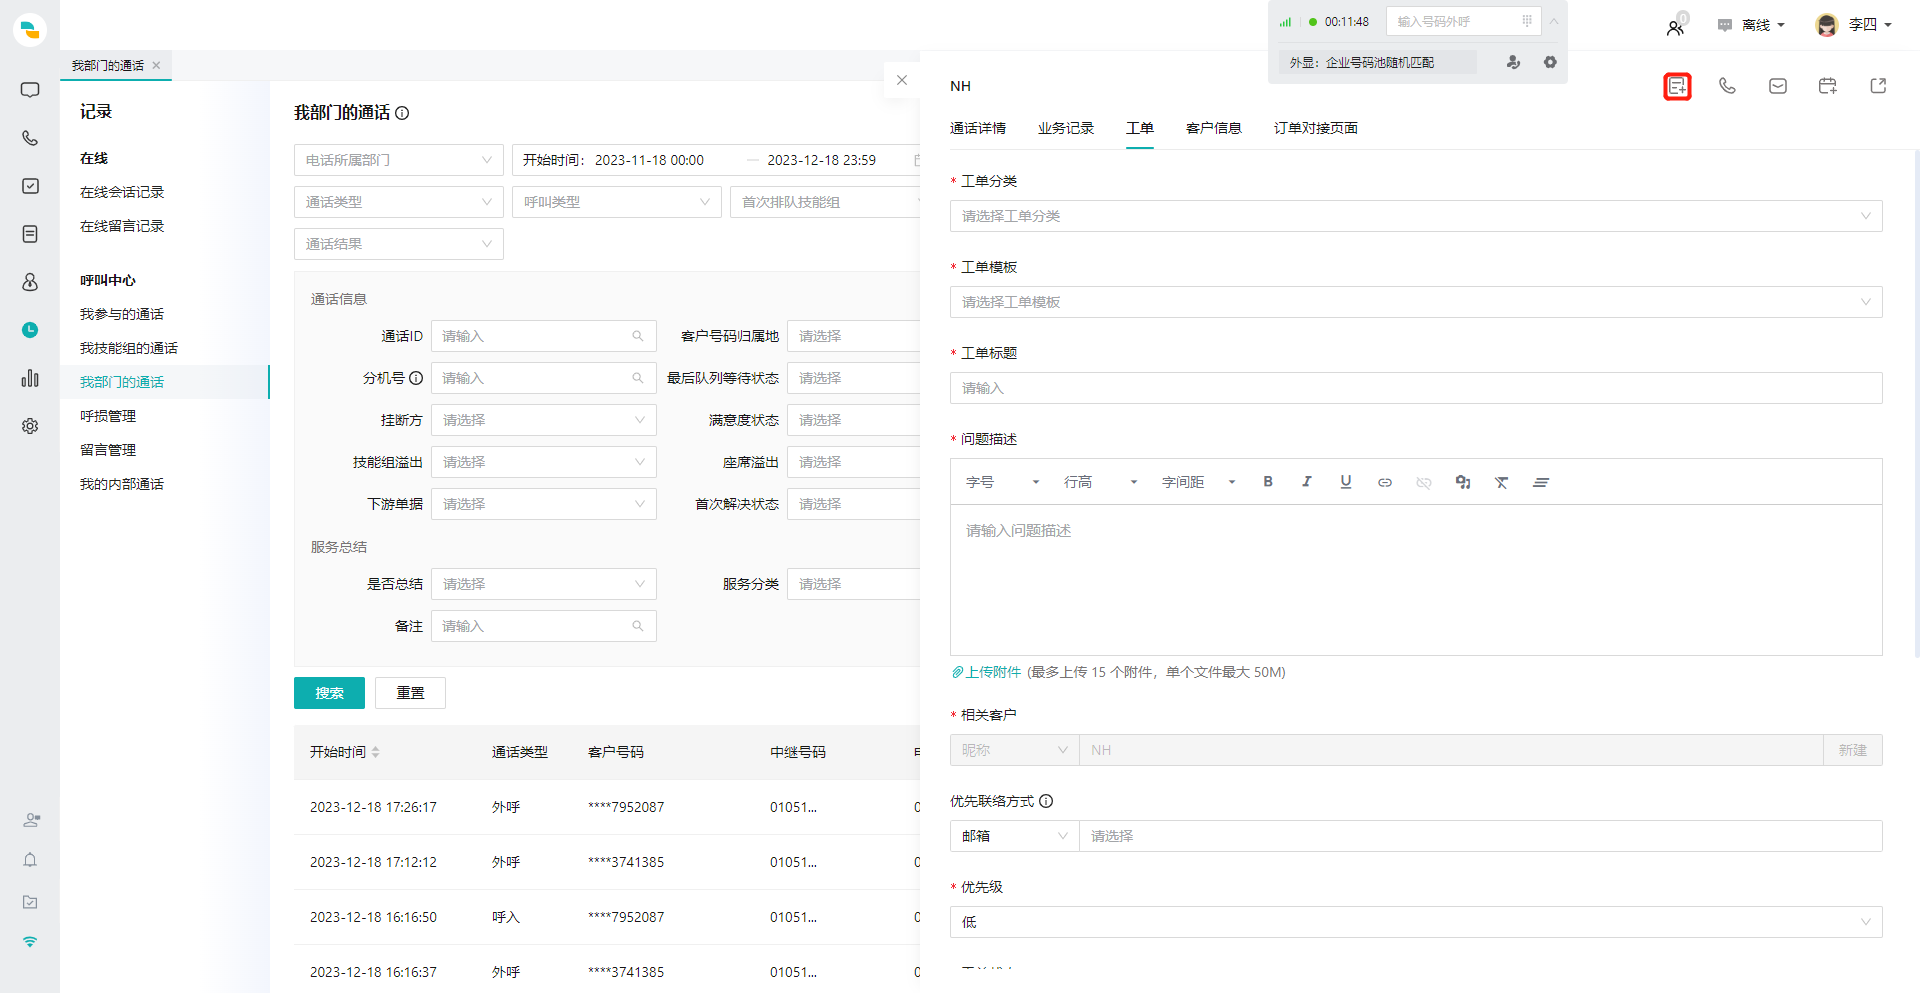Open the 字号 font size dropdown
Image resolution: width=1920 pixels, height=993 pixels.
[x=1003, y=482]
